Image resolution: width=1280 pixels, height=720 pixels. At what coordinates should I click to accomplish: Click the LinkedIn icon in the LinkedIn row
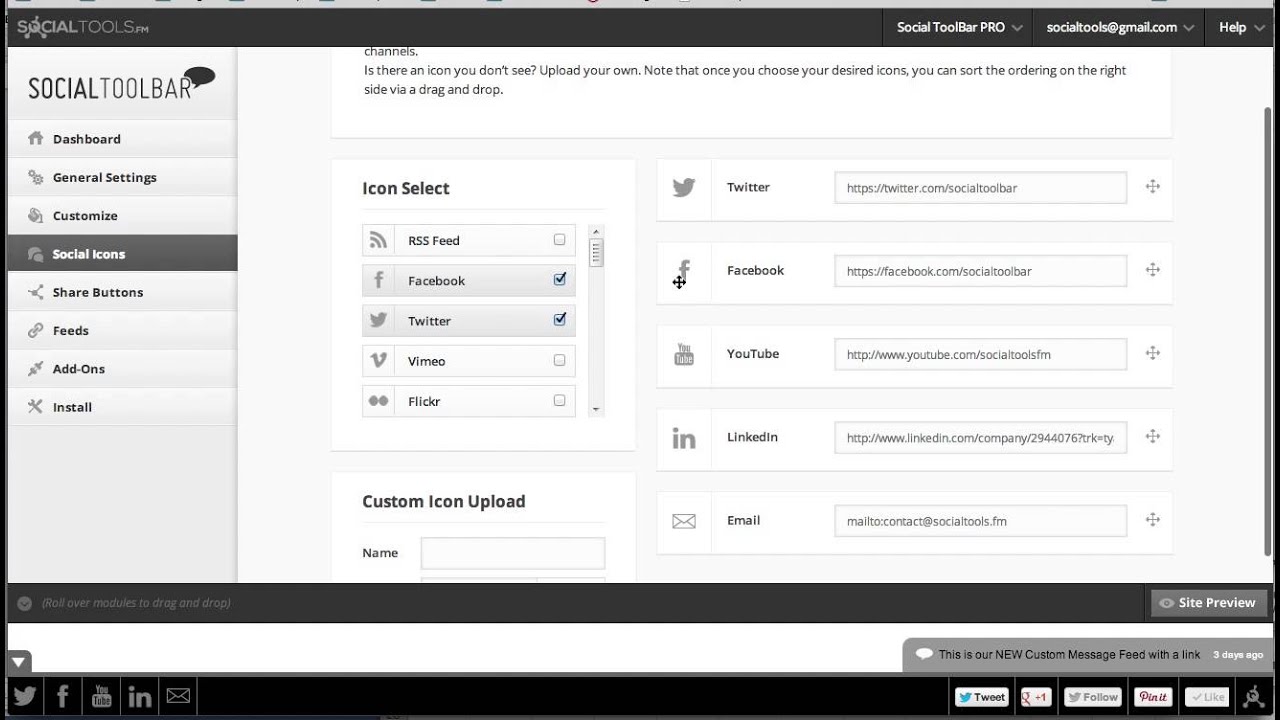click(684, 437)
